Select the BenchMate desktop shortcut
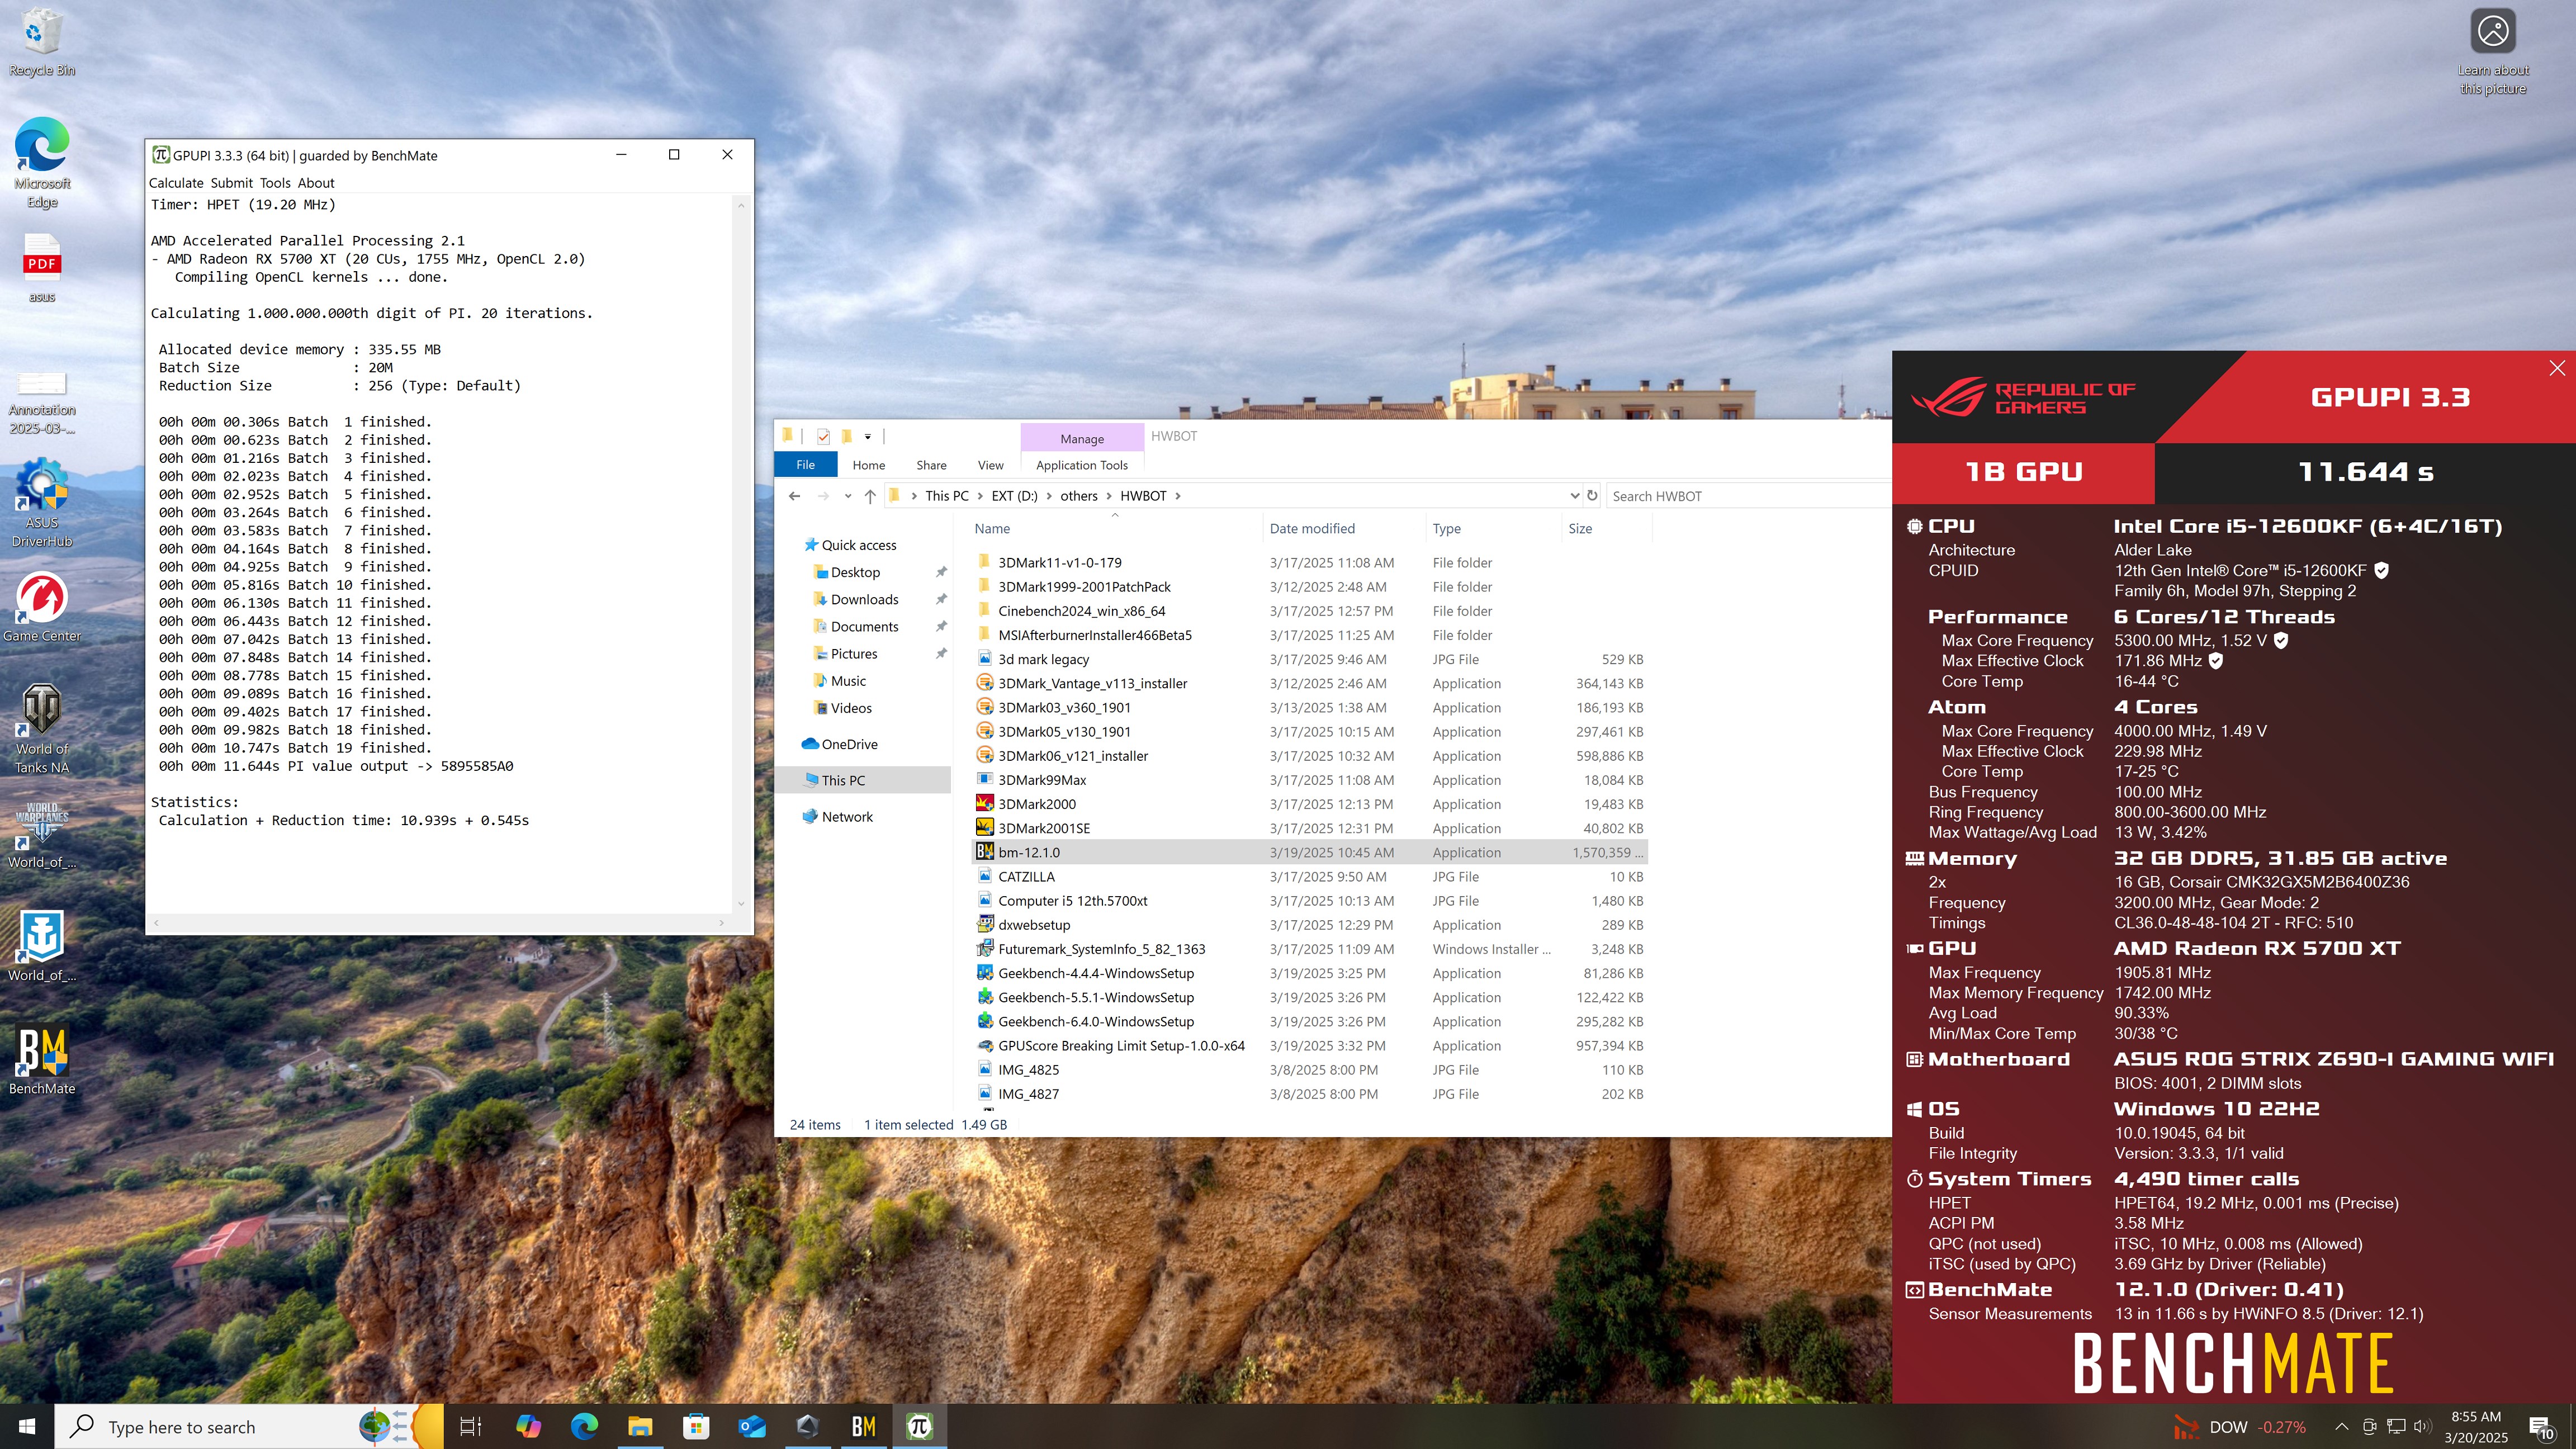Image resolution: width=2576 pixels, height=1449 pixels. click(41, 1061)
